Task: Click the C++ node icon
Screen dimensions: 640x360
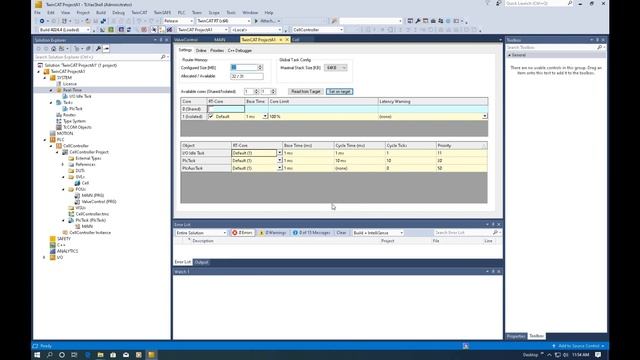Action: [x=53, y=245]
